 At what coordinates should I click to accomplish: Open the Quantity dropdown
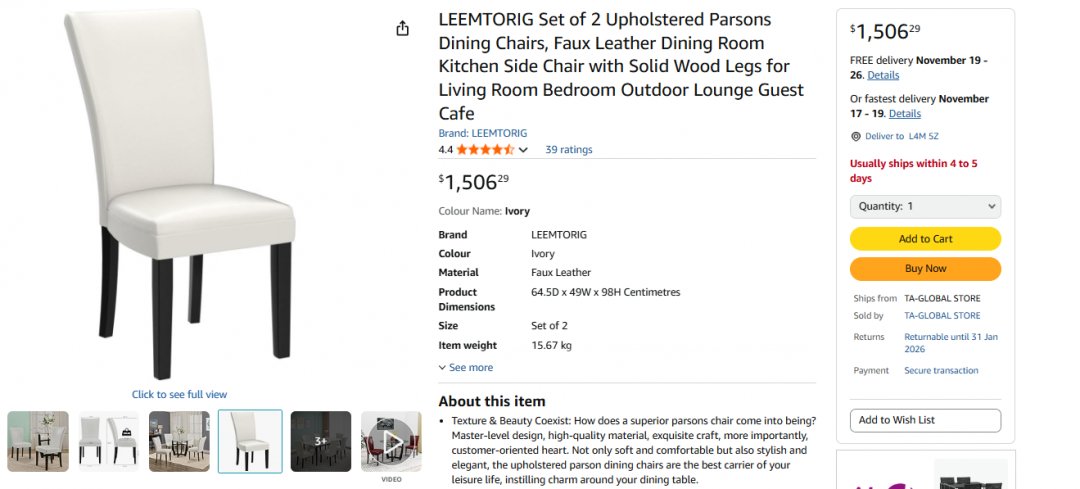pyautogui.click(x=925, y=206)
